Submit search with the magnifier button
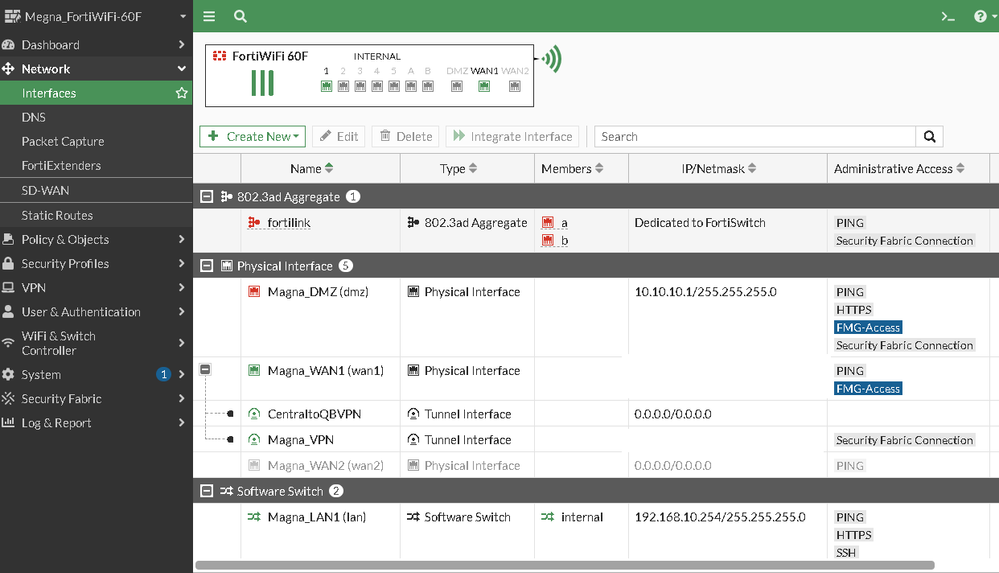This screenshot has width=999, height=573. (930, 136)
